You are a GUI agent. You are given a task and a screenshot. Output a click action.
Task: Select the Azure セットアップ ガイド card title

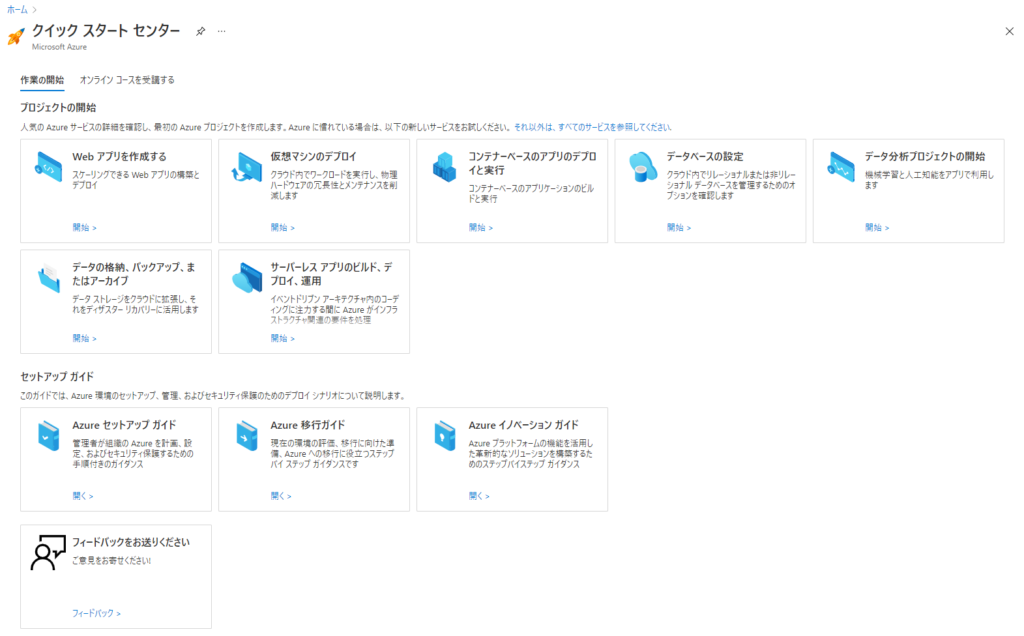[124, 425]
